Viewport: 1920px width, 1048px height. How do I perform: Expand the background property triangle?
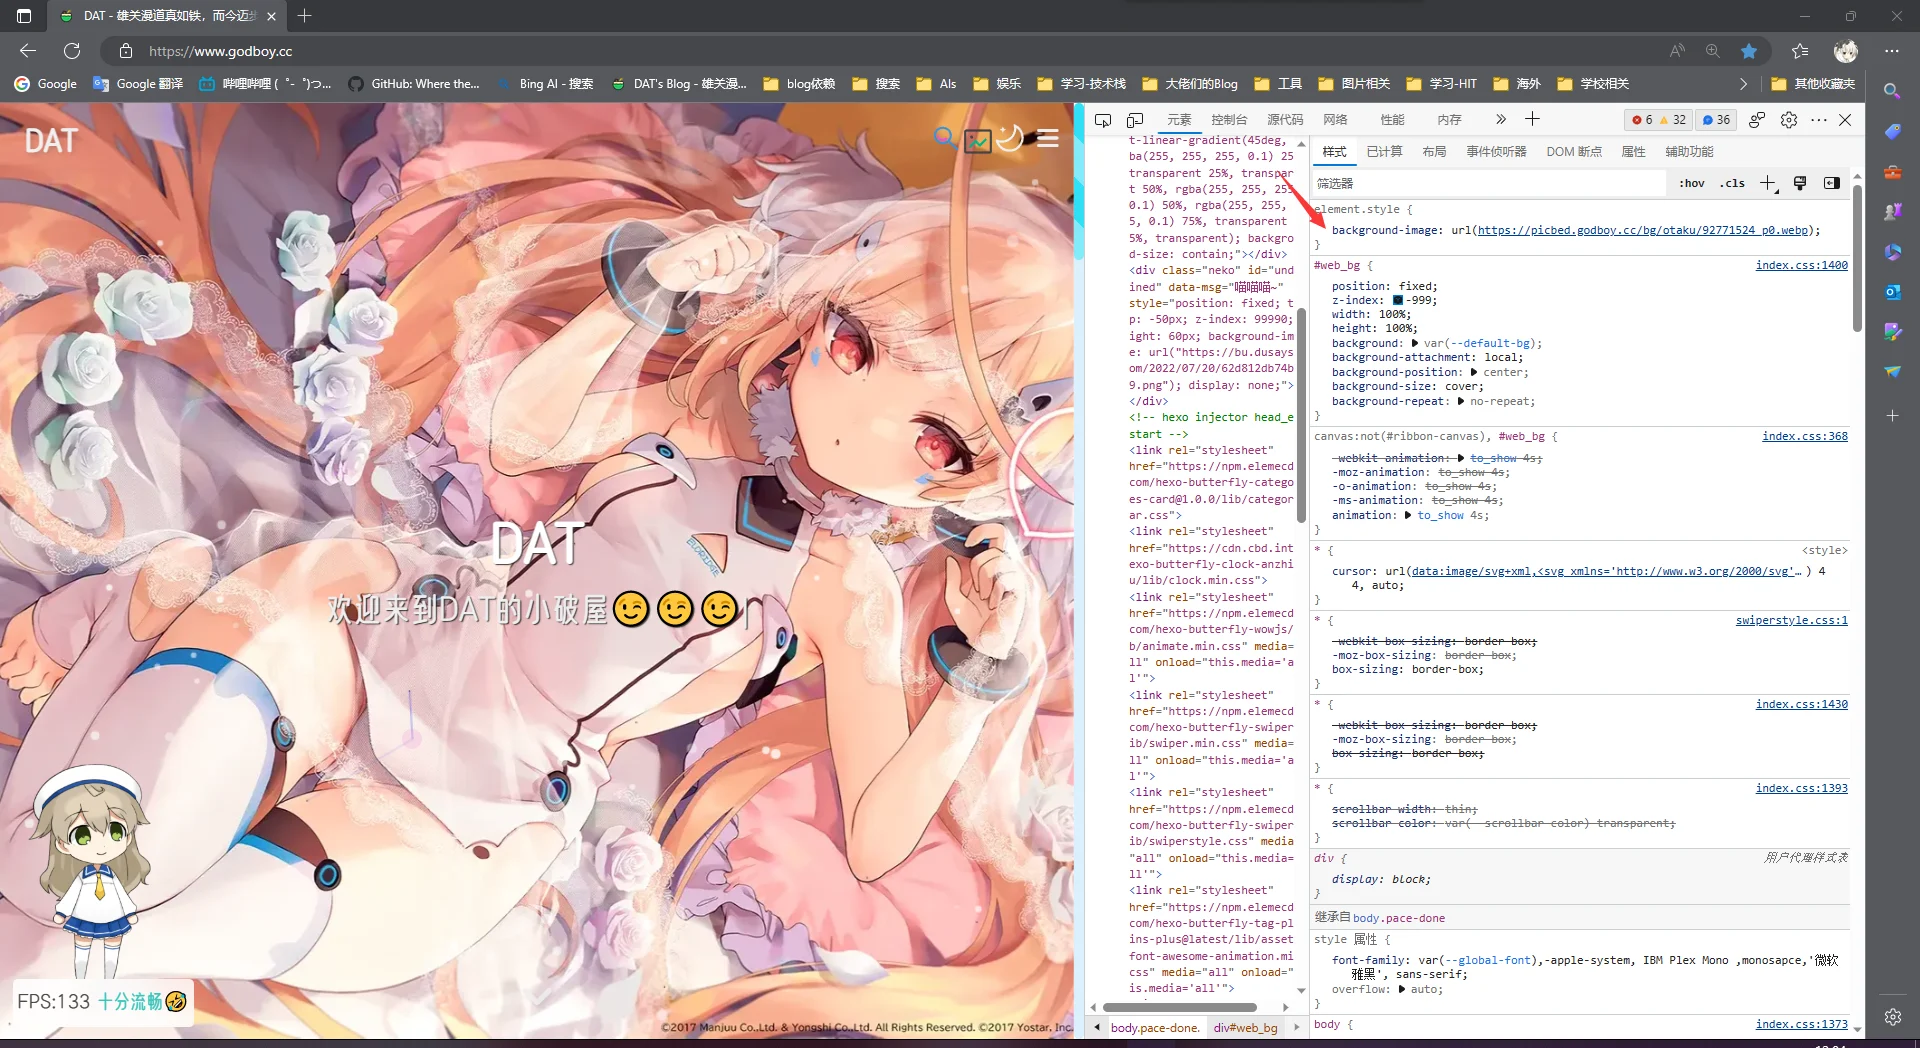[x=1414, y=343]
